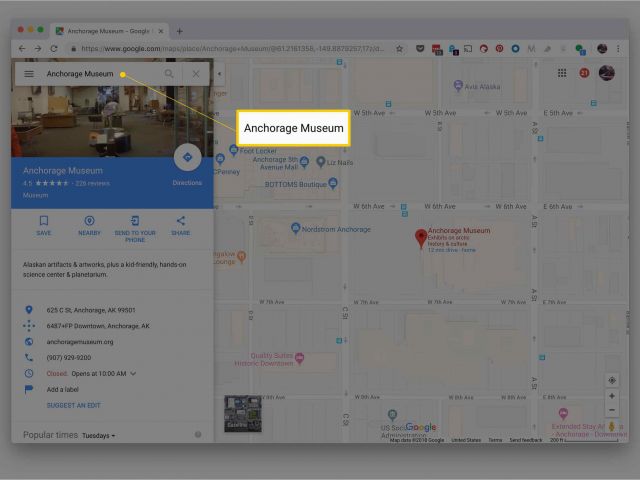Image resolution: width=640 pixels, height=480 pixels.
Task: Click the search magnifier icon
Action: pos(169,74)
